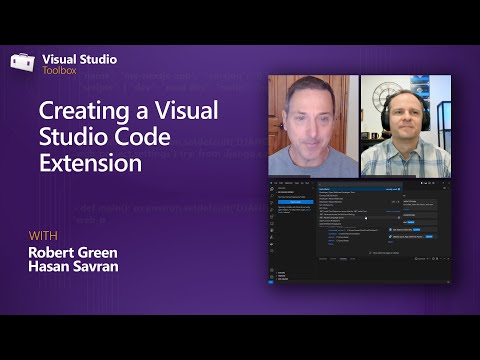The height and width of the screenshot is (360, 480).
Task: Select Hasan Savran's webcam video thumbnail
Action: click(406, 126)
